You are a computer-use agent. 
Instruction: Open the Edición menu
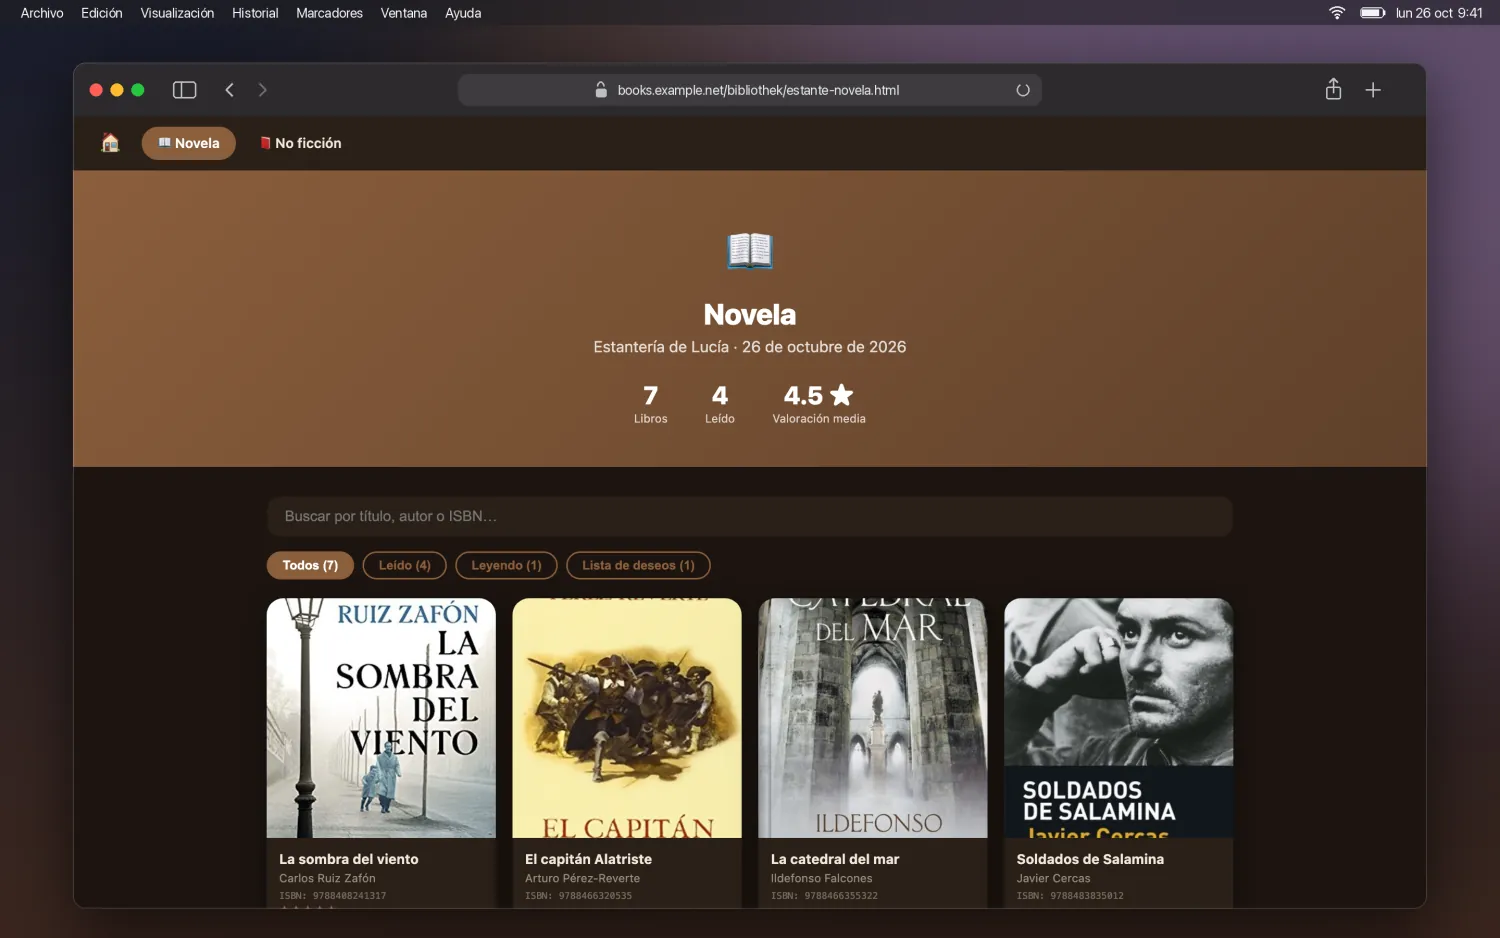[102, 13]
